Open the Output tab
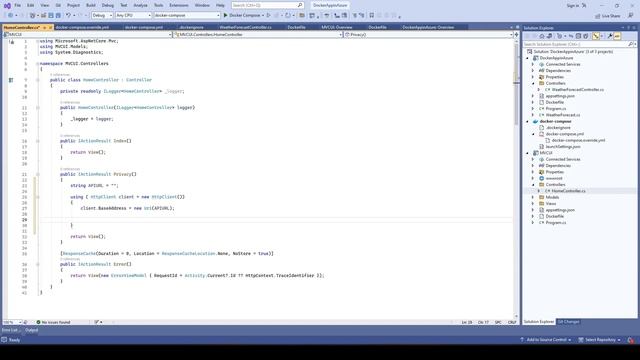 (x=31, y=330)
